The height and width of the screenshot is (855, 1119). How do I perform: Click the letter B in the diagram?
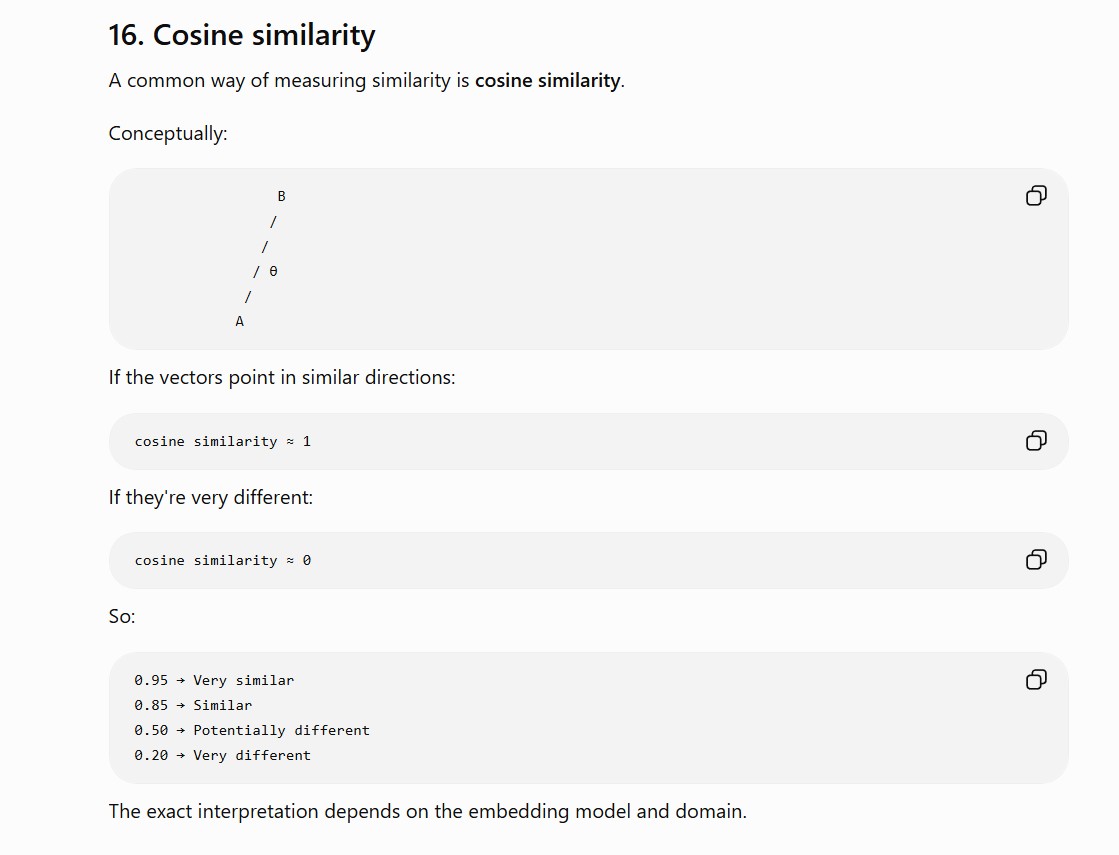281,196
